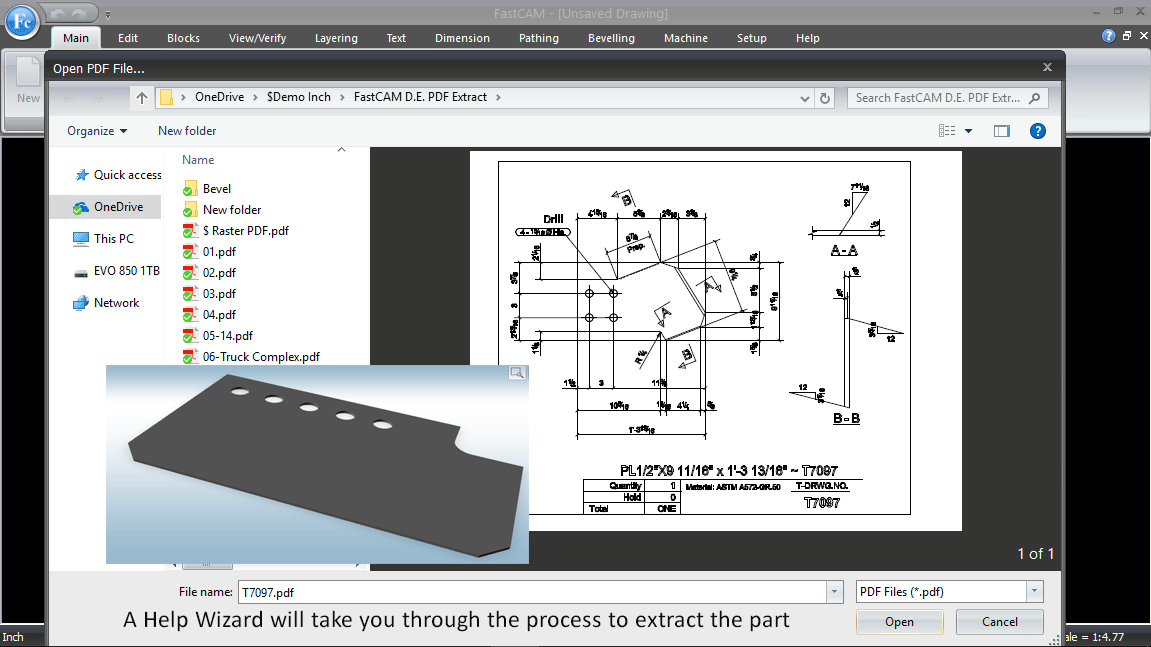Viewport: 1151px width, 647px height.
Task: Collapse the Name column sort arrow
Action: 341,150
